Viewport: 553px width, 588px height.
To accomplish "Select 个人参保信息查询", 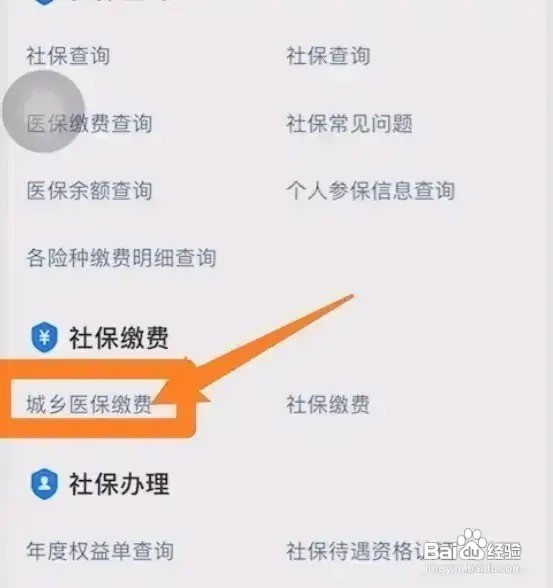I will [370, 190].
